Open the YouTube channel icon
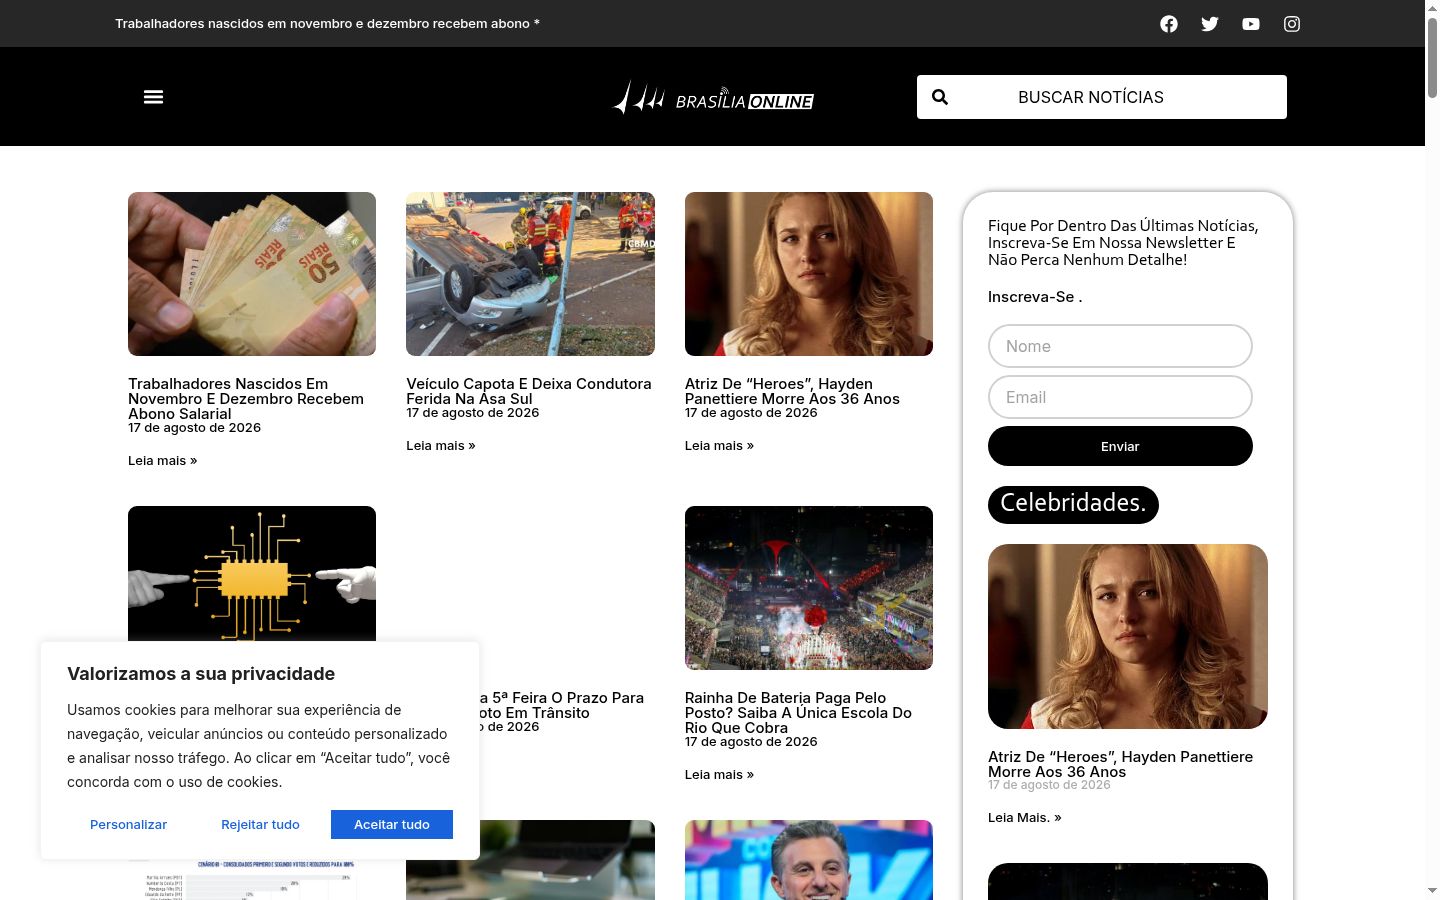The width and height of the screenshot is (1440, 900). click(x=1251, y=24)
